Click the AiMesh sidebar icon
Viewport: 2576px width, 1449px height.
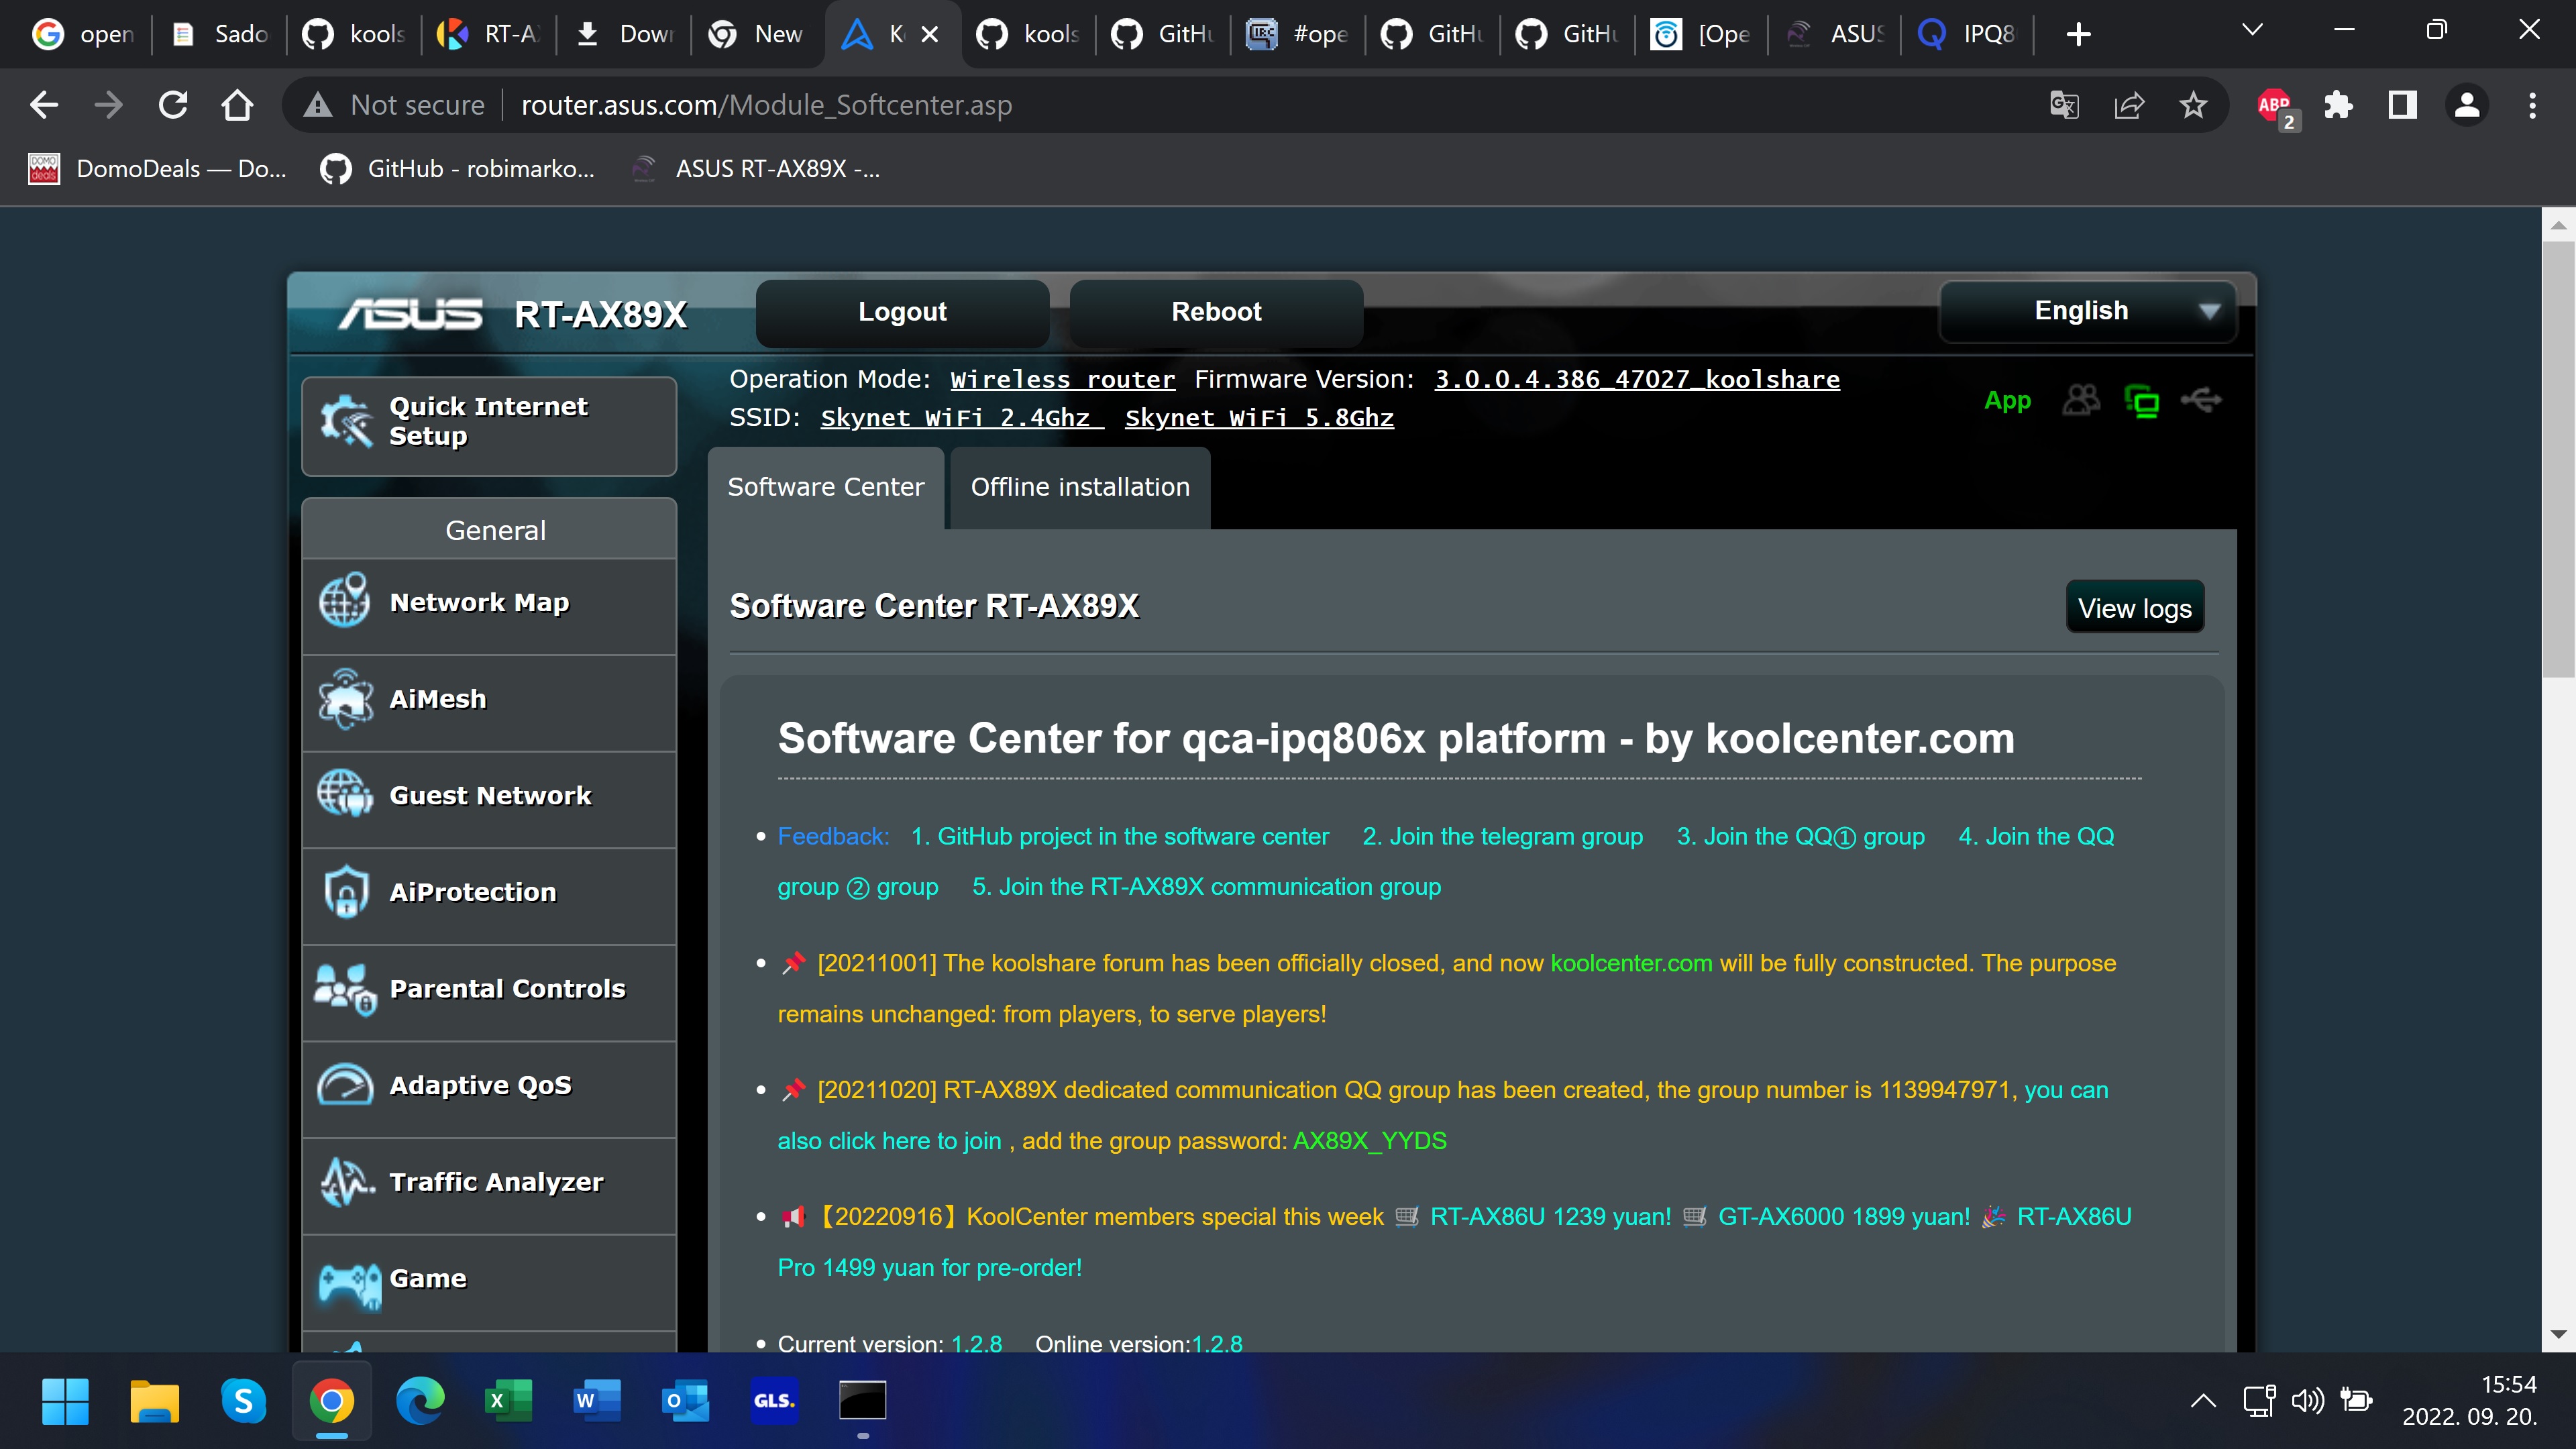pyautogui.click(x=345, y=698)
